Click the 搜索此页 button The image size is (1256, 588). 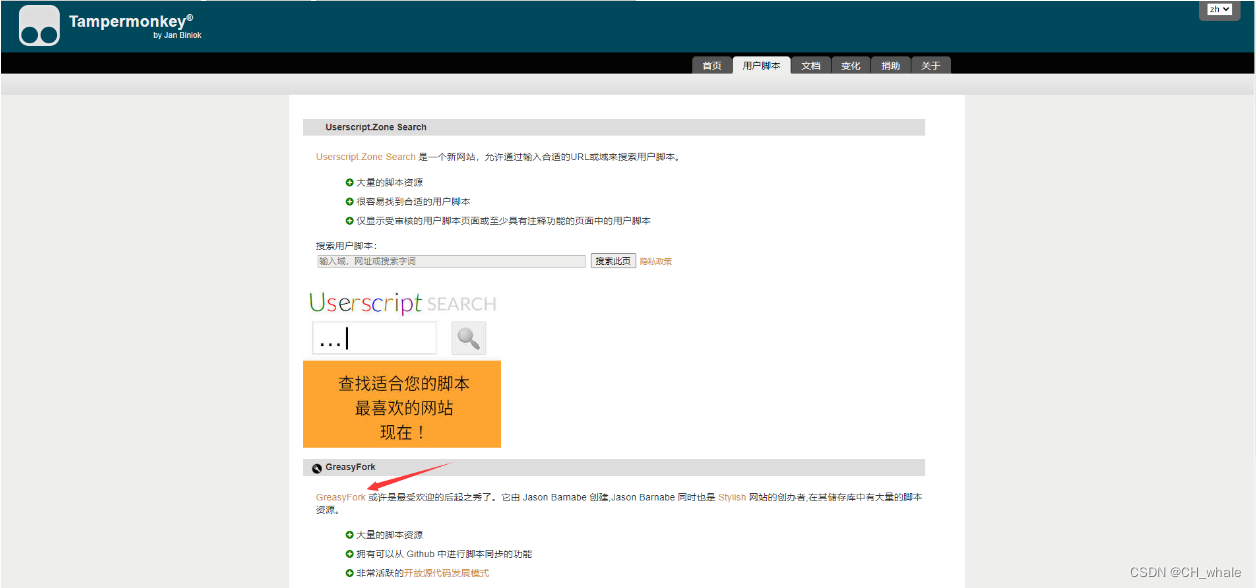[x=613, y=260]
